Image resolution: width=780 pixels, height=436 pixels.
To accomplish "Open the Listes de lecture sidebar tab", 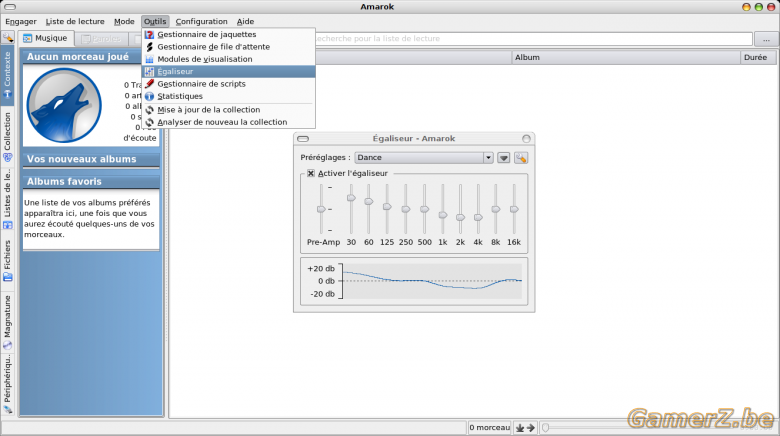I will tap(7, 199).
